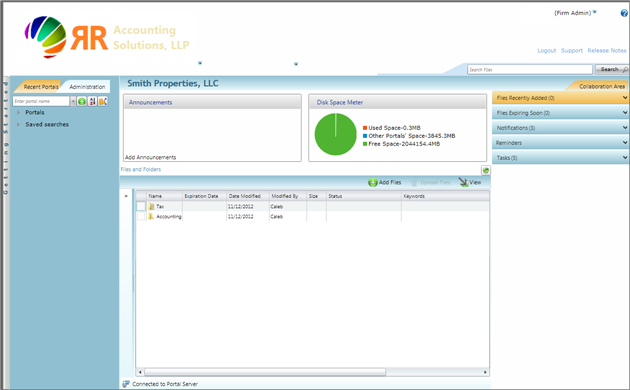This screenshot has height=390, width=630.
Task: Click the red Used Space legend swatch
Action: (x=365, y=128)
